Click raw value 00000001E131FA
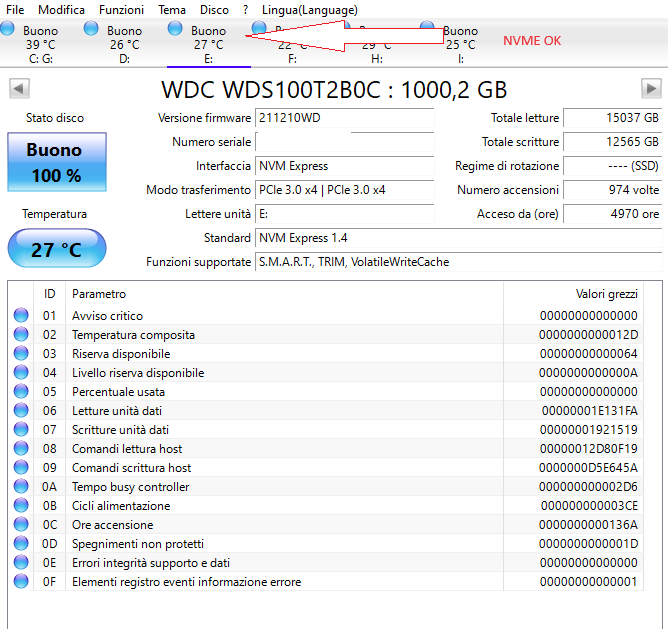668x629 pixels. tap(590, 411)
